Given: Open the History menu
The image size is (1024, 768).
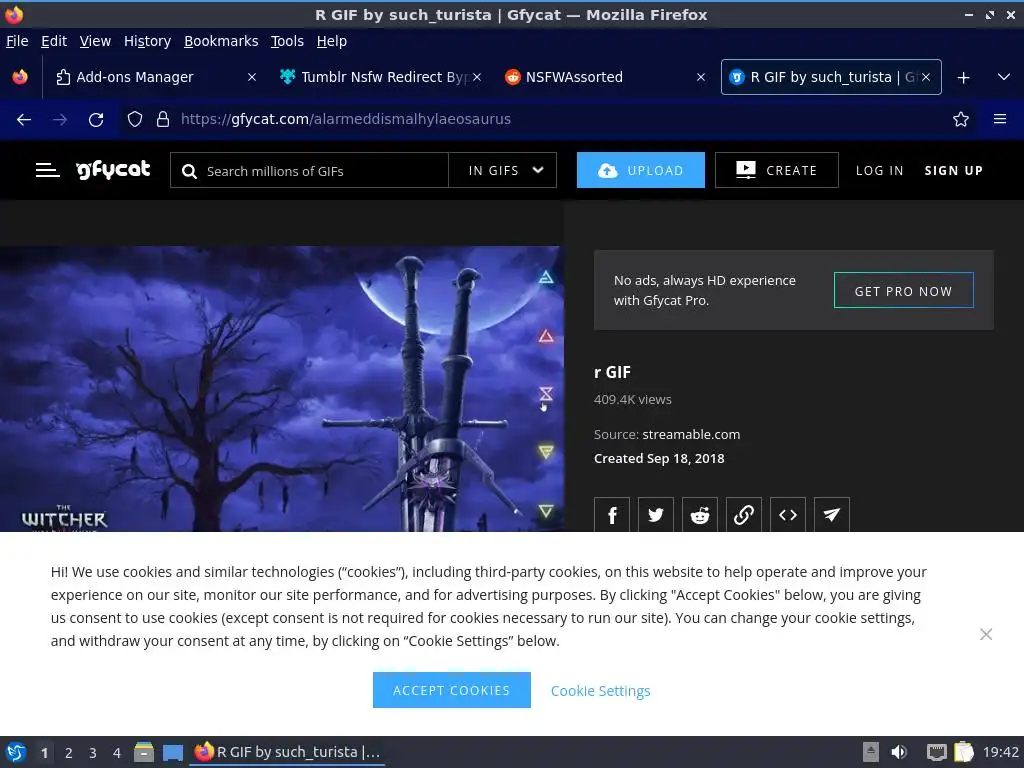Looking at the screenshot, I should 147,41.
